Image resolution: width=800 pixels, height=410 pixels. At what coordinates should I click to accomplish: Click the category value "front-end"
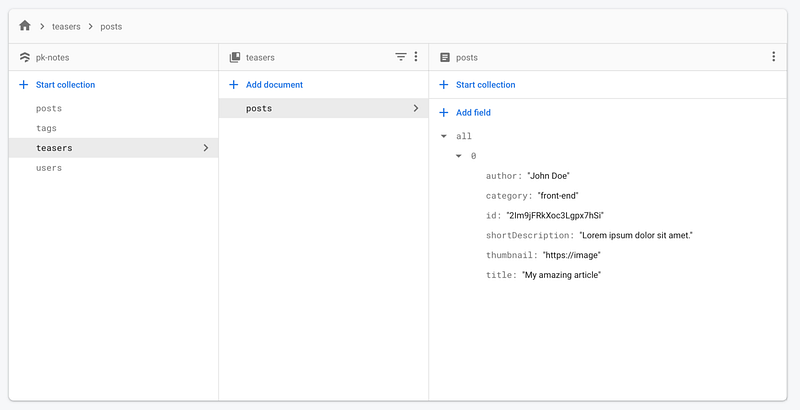[x=558, y=196]
